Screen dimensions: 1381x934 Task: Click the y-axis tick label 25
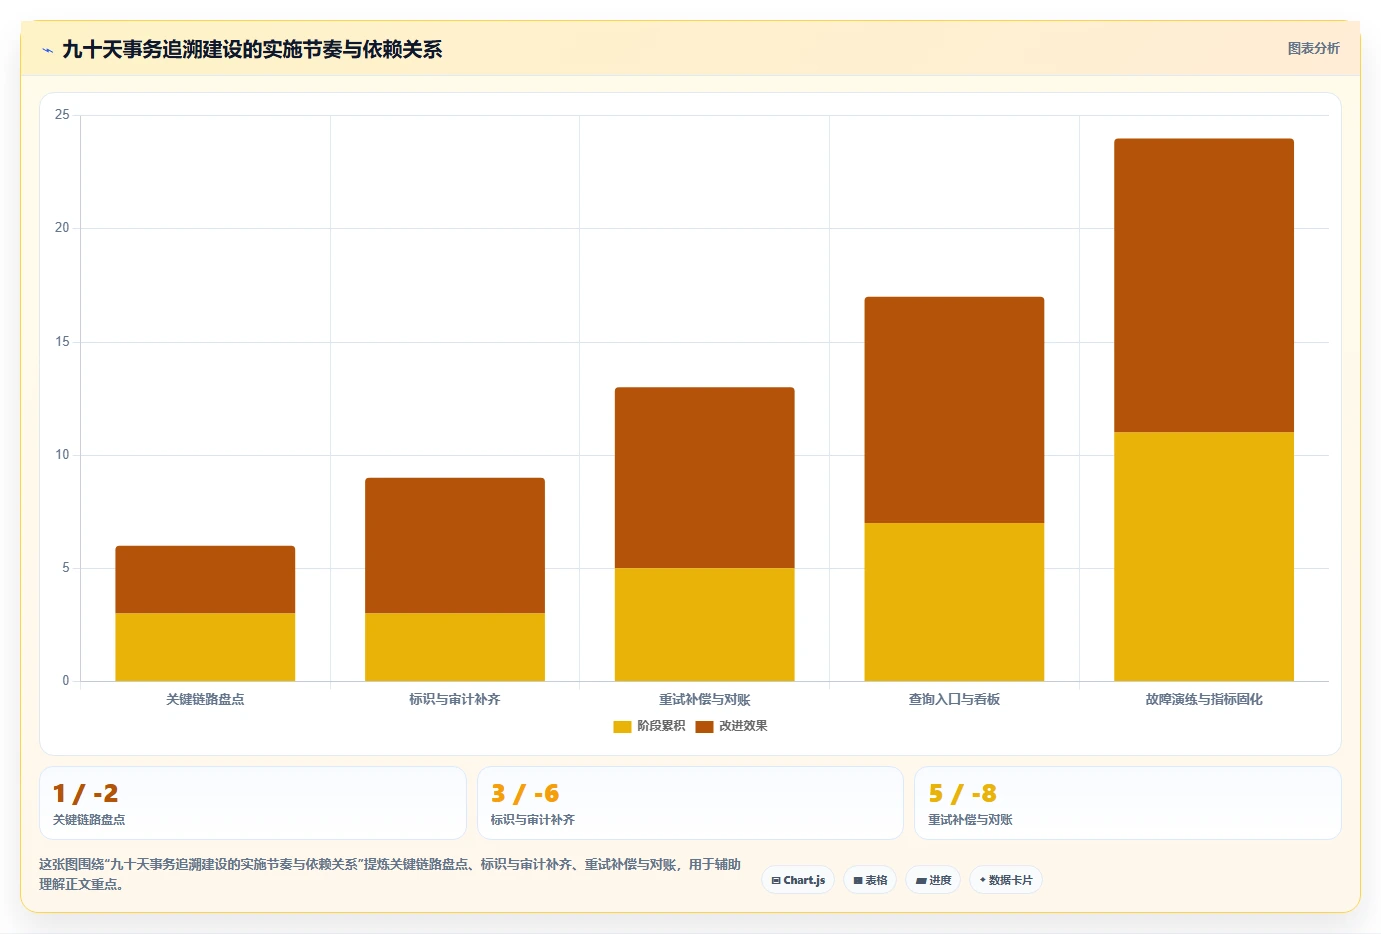pyautogui.click(x=62, y=115)
